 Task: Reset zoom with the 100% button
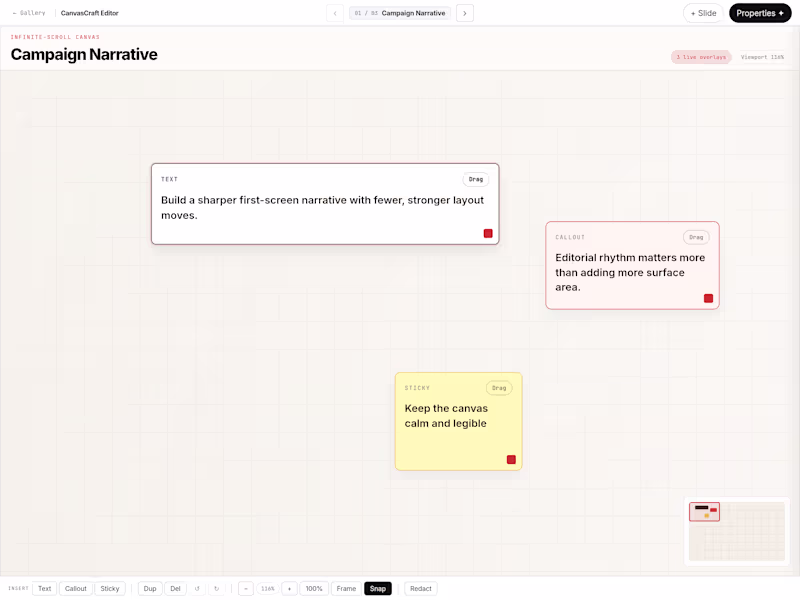point(313,588)
